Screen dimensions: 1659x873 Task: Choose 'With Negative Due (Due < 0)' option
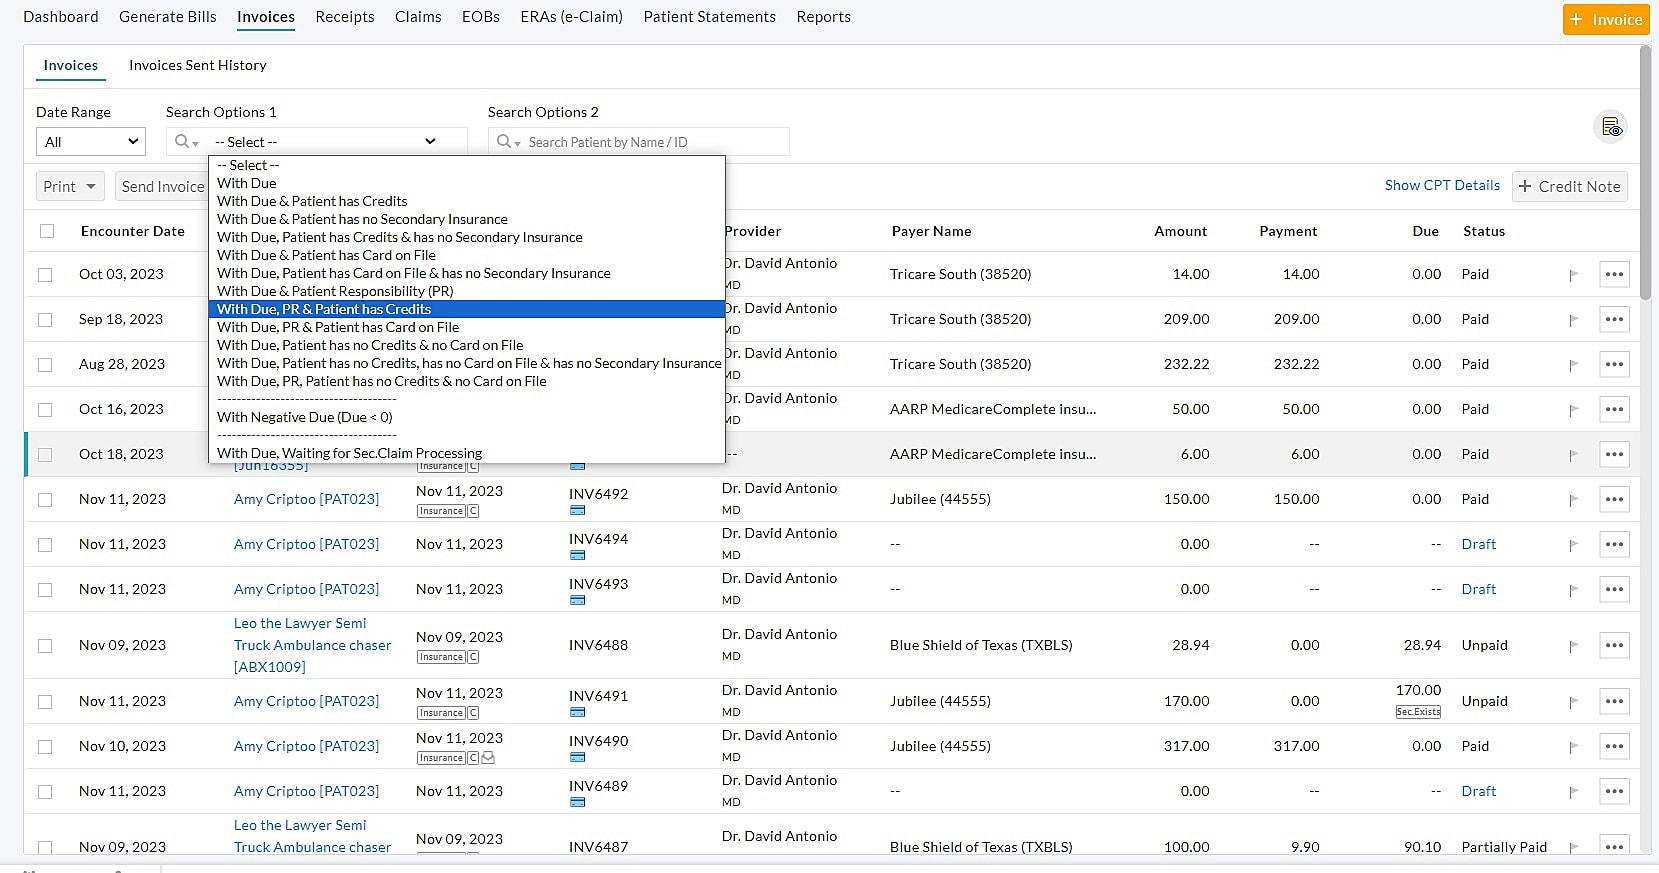click(304, 417)
